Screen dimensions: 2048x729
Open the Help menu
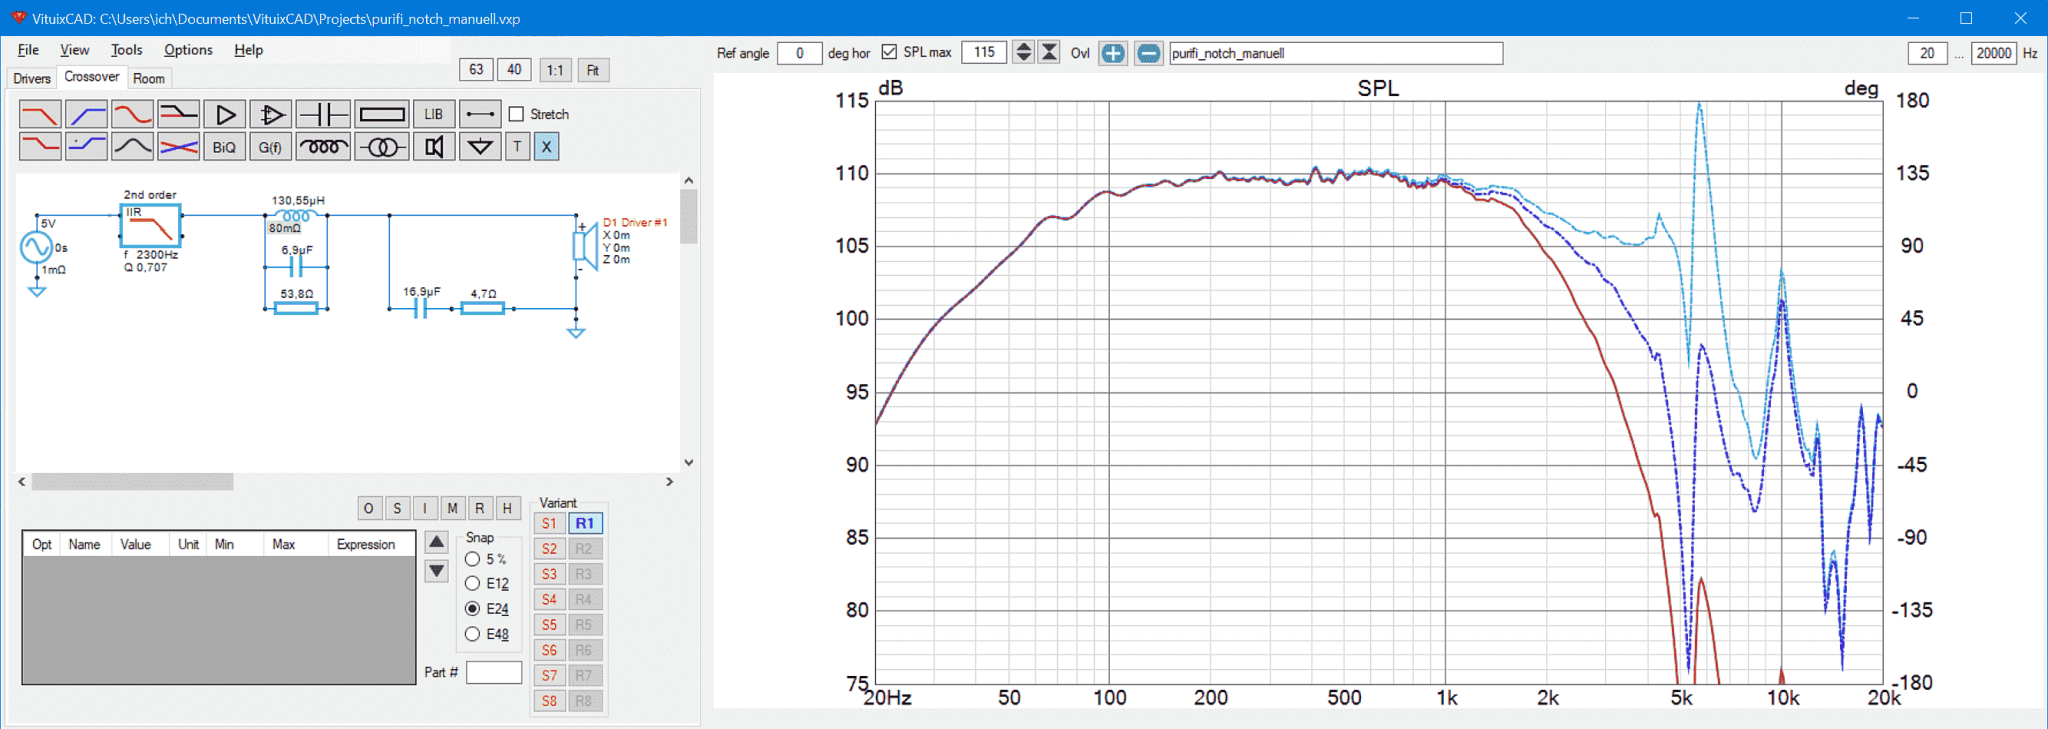point(248,50)
